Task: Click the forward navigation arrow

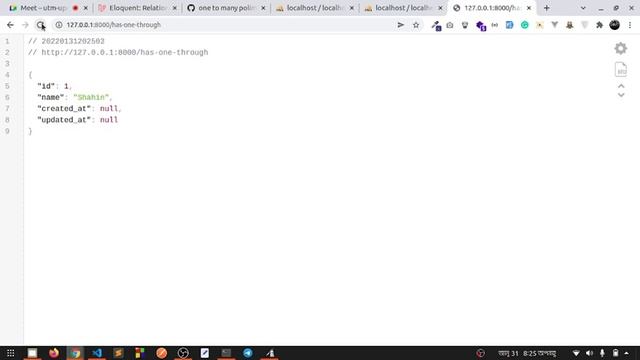Action: coord(25,25)
